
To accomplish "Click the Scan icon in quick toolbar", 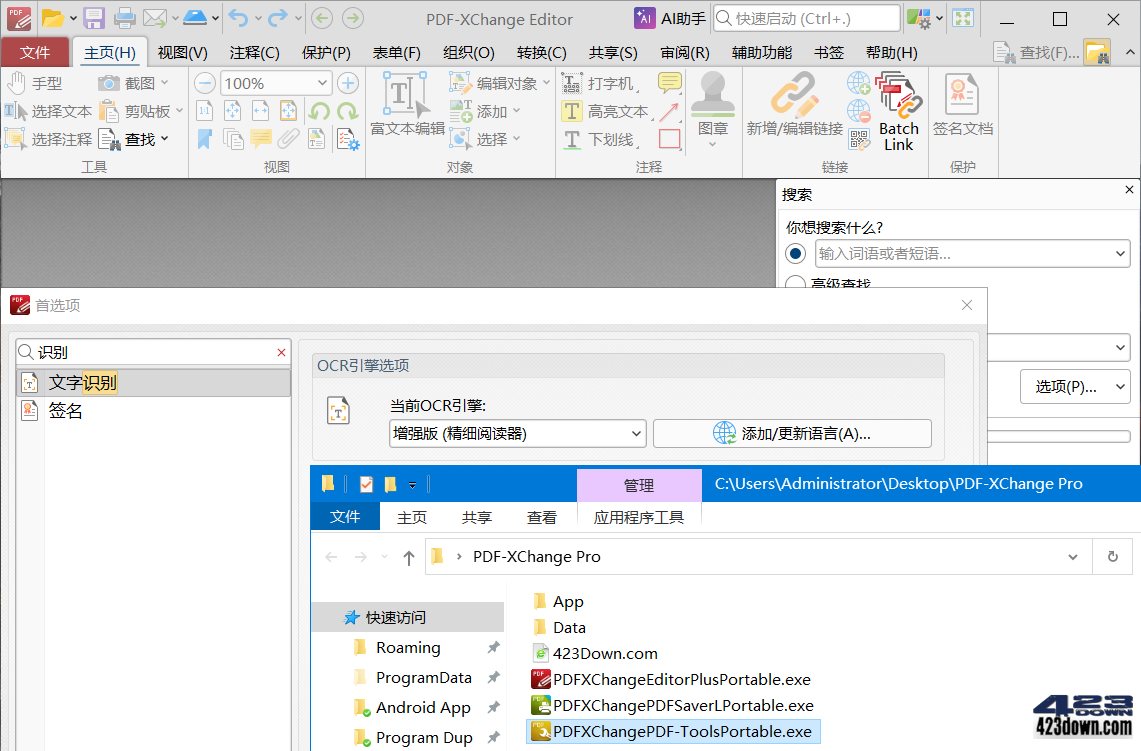I will tap(194, 17).
